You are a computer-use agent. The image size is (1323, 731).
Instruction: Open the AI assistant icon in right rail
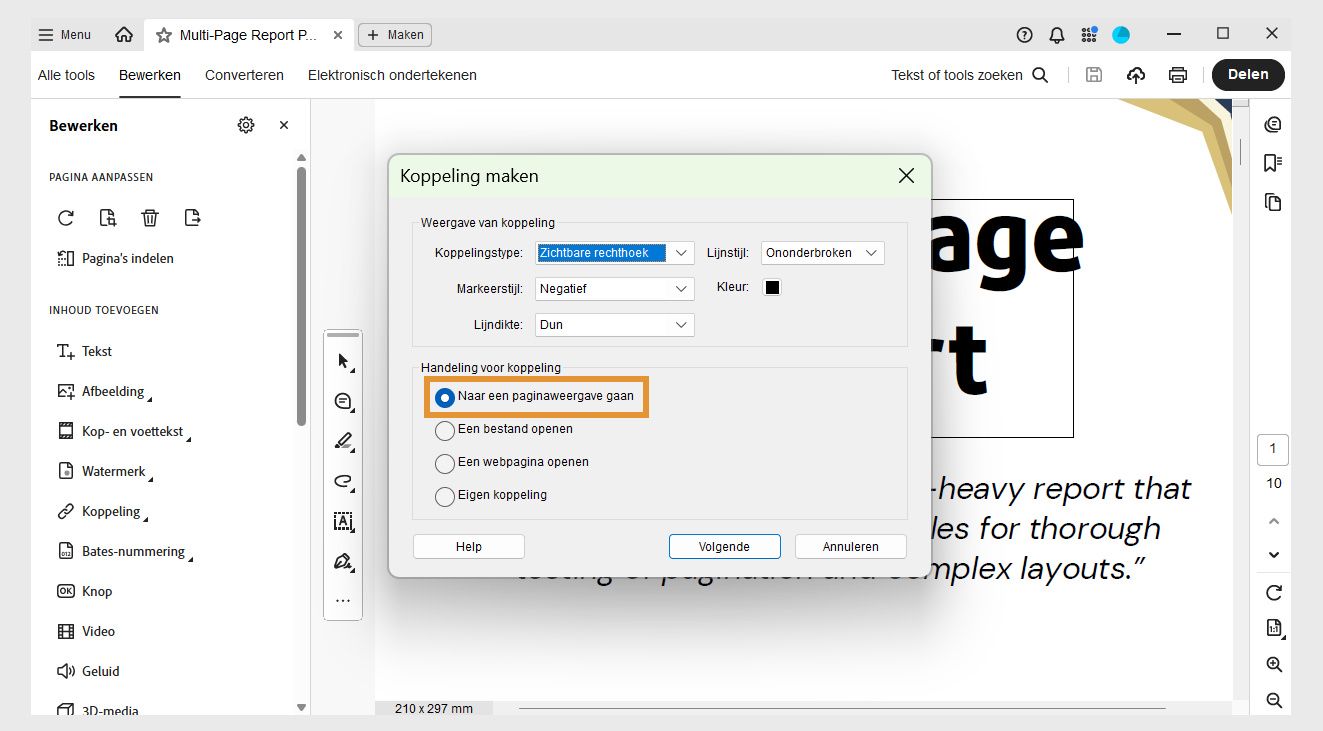(x=1273, y=125)
